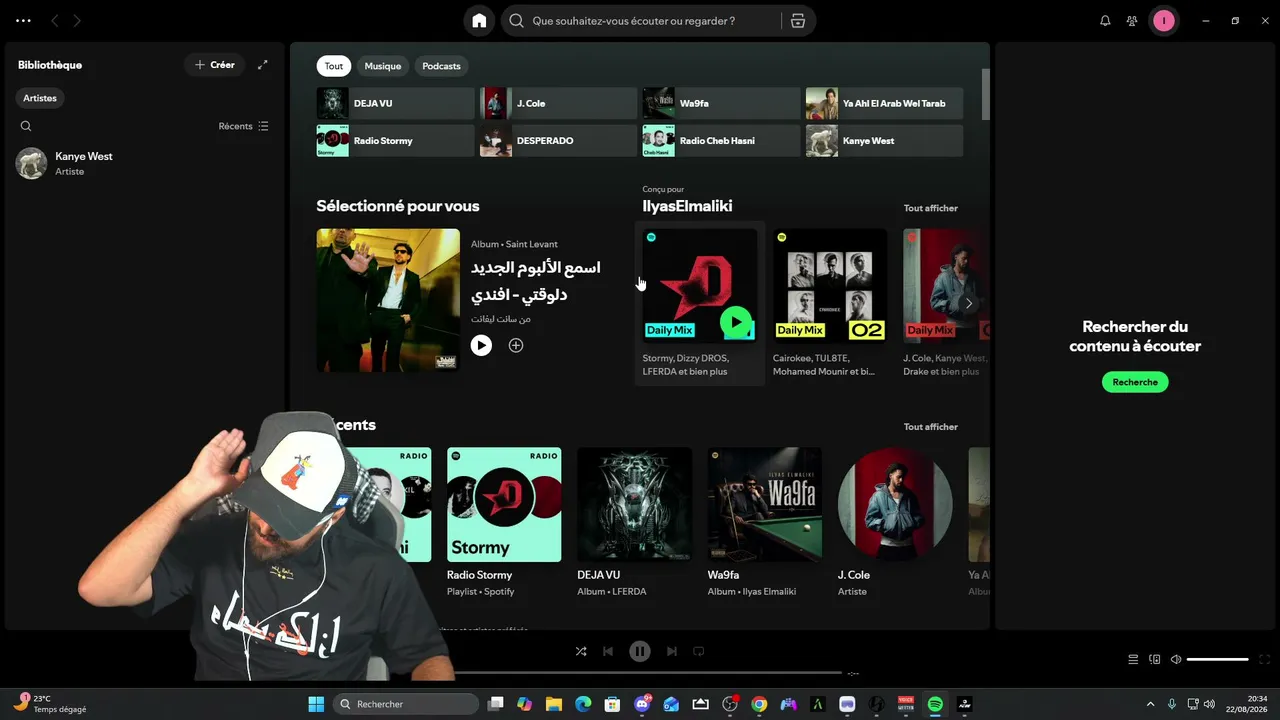The width and height of the screenshot is (1280, 720).
Task: Play the Saint Levant album
Action: (481, 345)
